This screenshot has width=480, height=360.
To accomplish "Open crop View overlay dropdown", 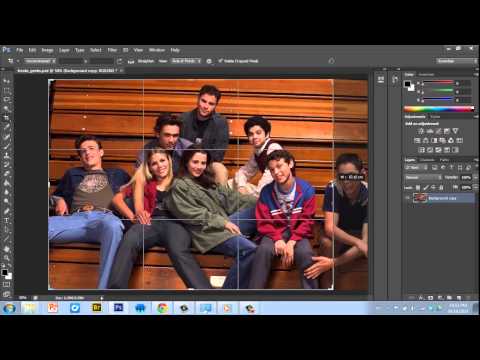I will click(x=186, y=61).
